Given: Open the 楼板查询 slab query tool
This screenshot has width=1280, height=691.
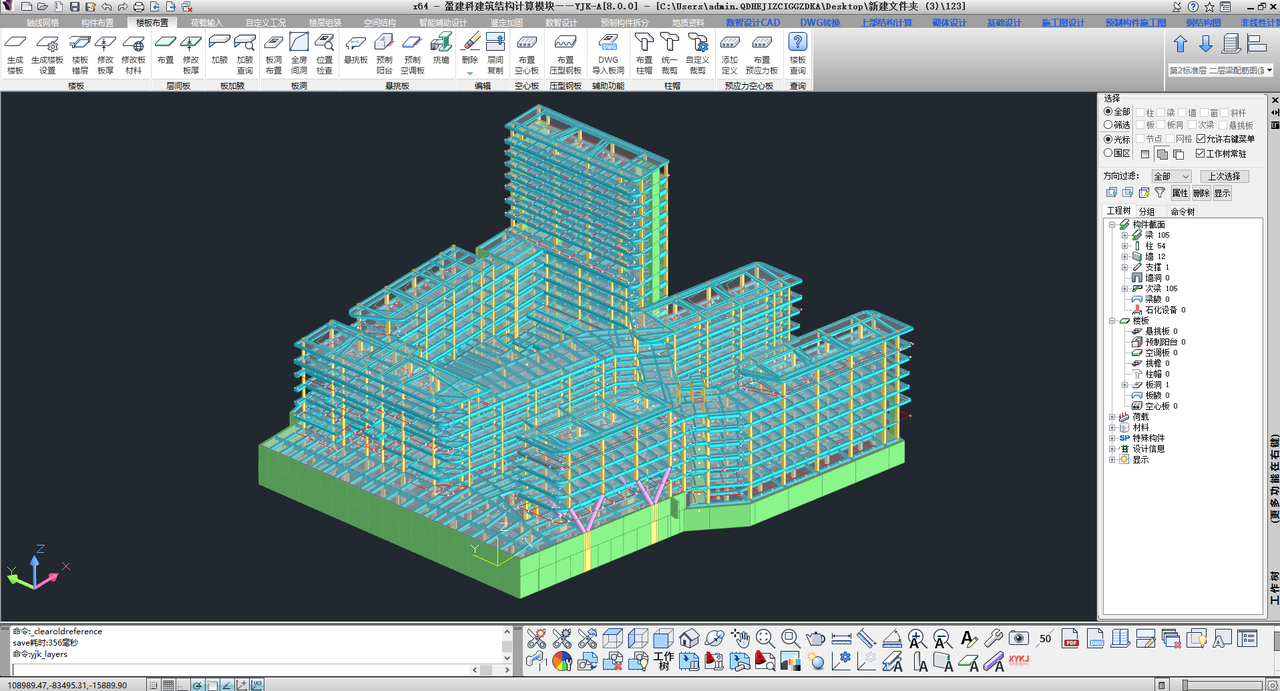Looking at the screenshot, I should click(797, 54).
